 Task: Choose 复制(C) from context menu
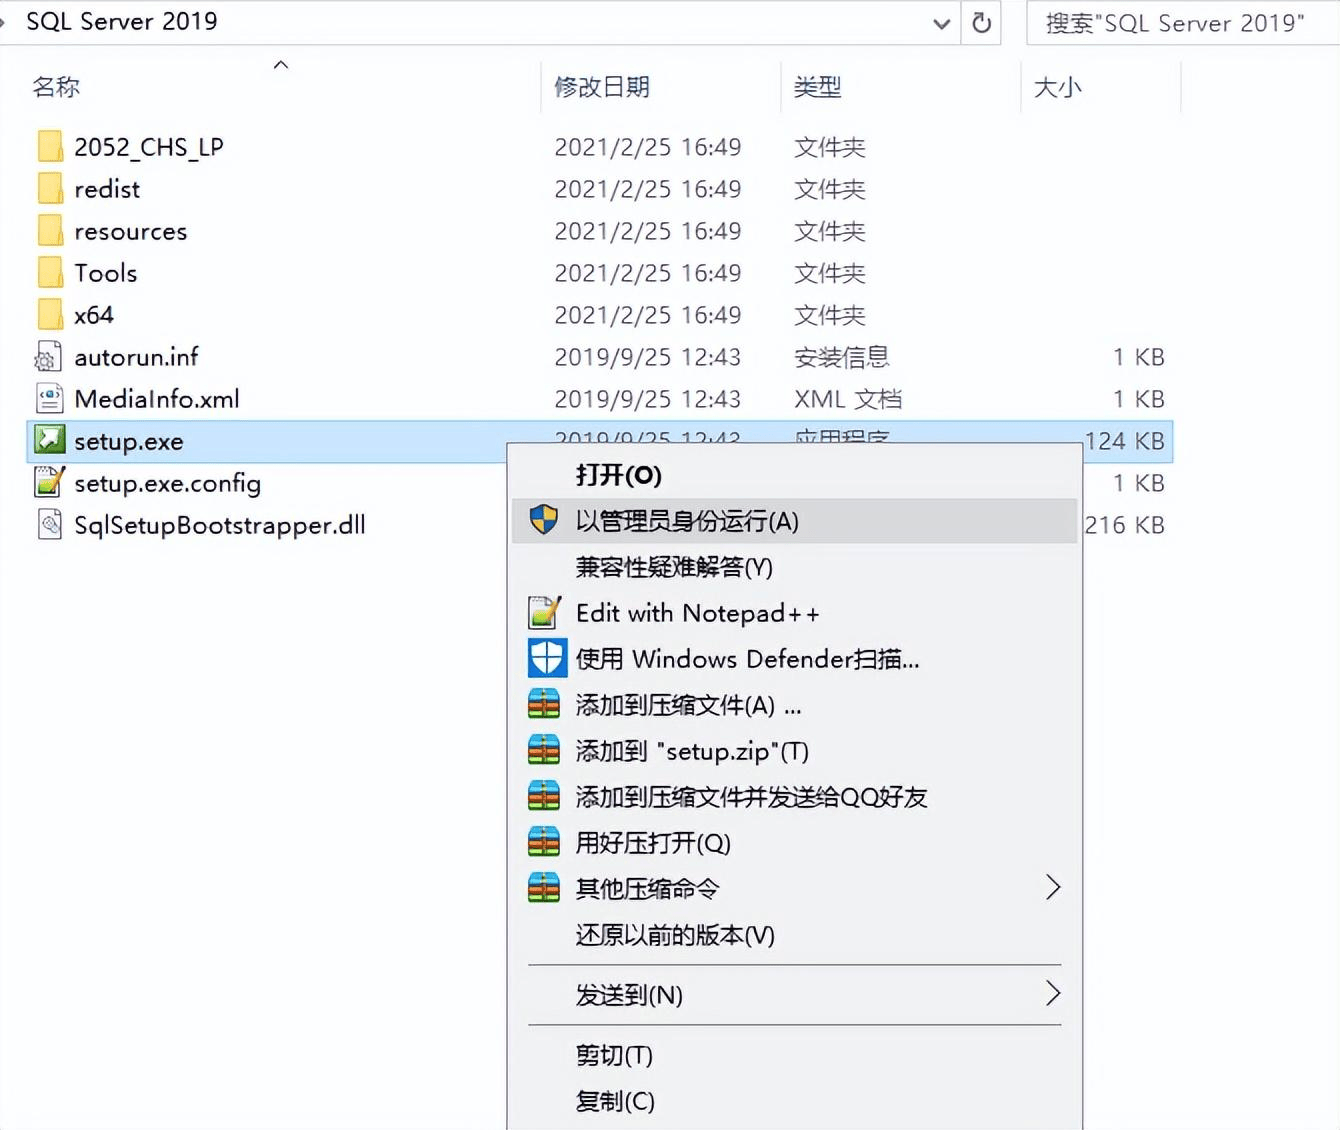795,1101
